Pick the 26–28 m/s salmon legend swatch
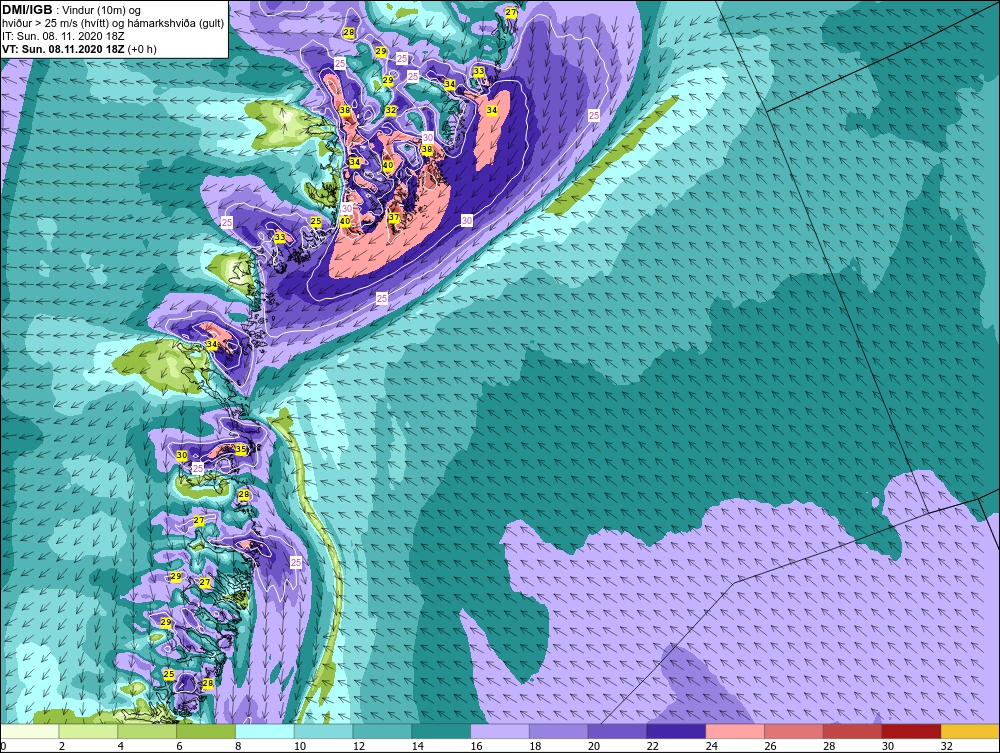1000x753 pixels. (x=793, y=731)
